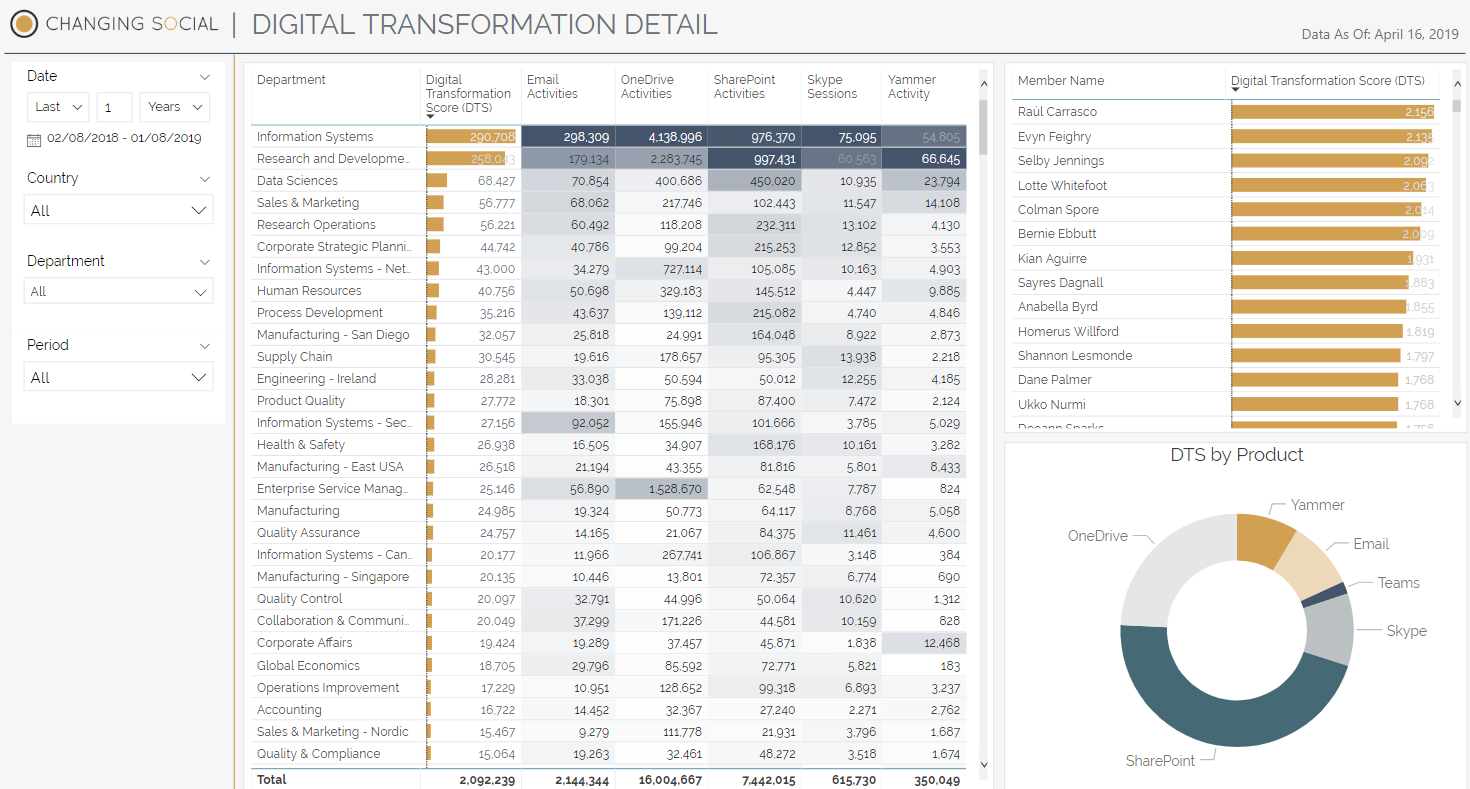Select the Quality Assurance row

(609, 533)
